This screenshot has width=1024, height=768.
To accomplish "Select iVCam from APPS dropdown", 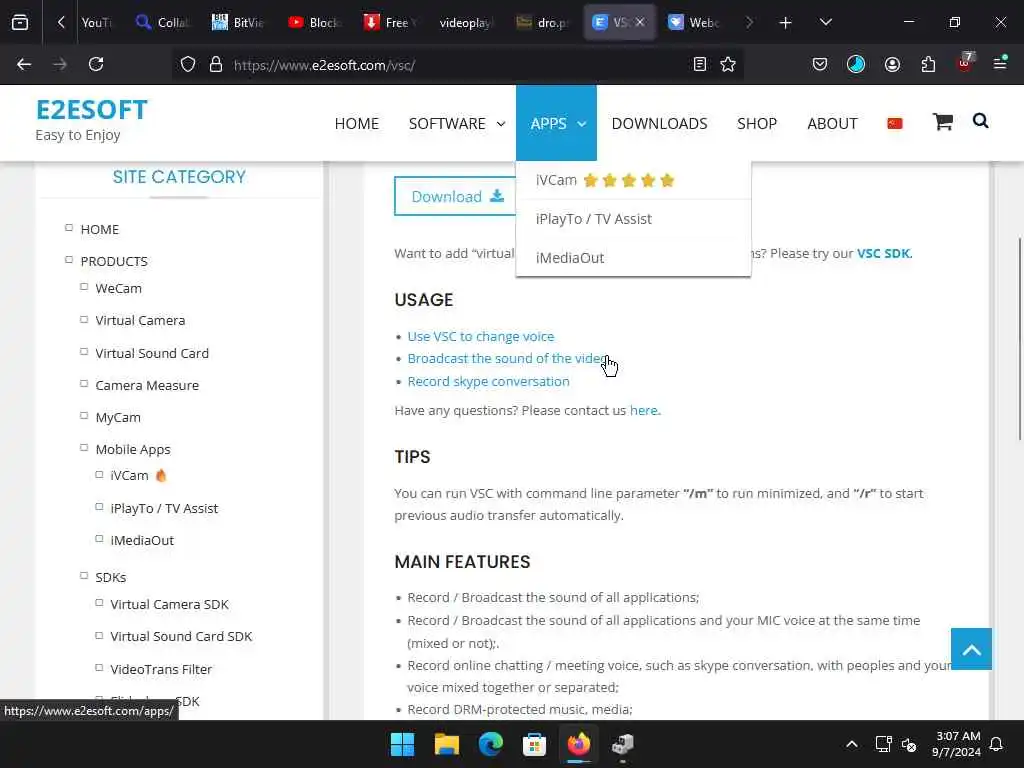I will [x=633, y=180].
